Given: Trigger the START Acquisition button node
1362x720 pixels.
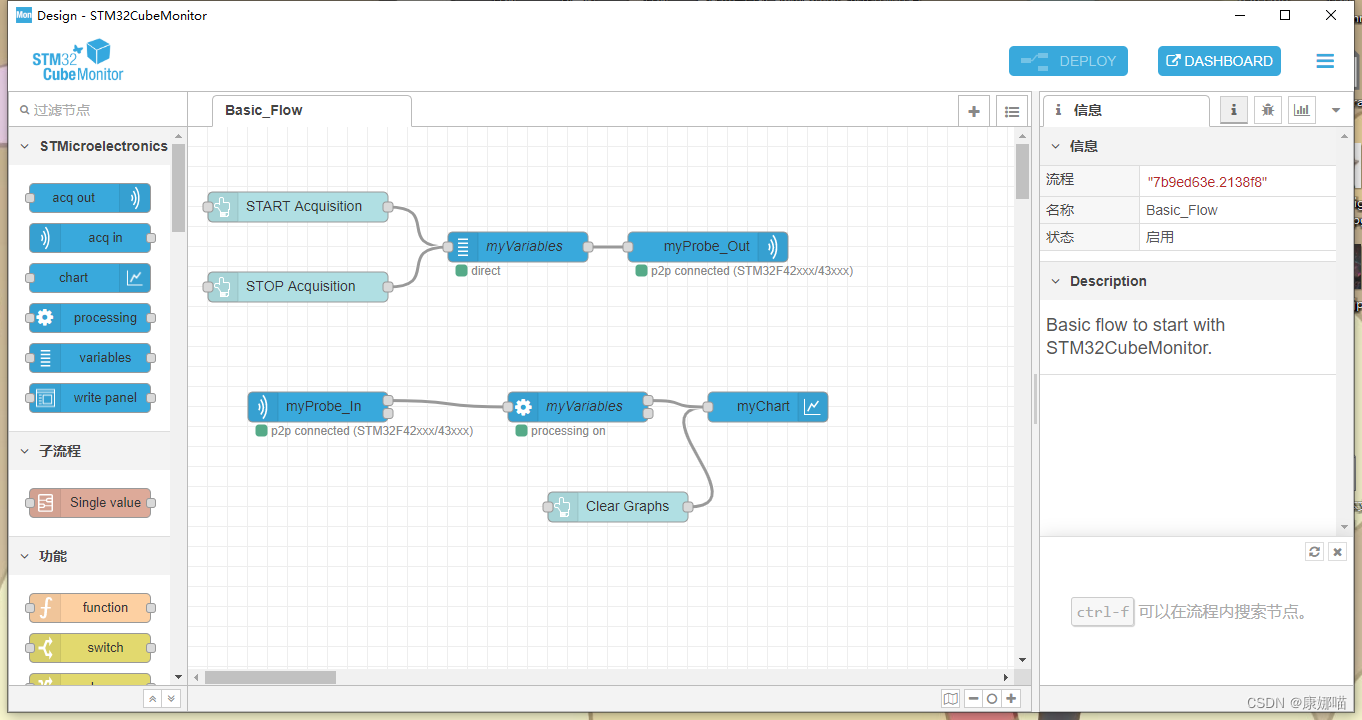Looking at the screenshot, I should tap(221, 207).
